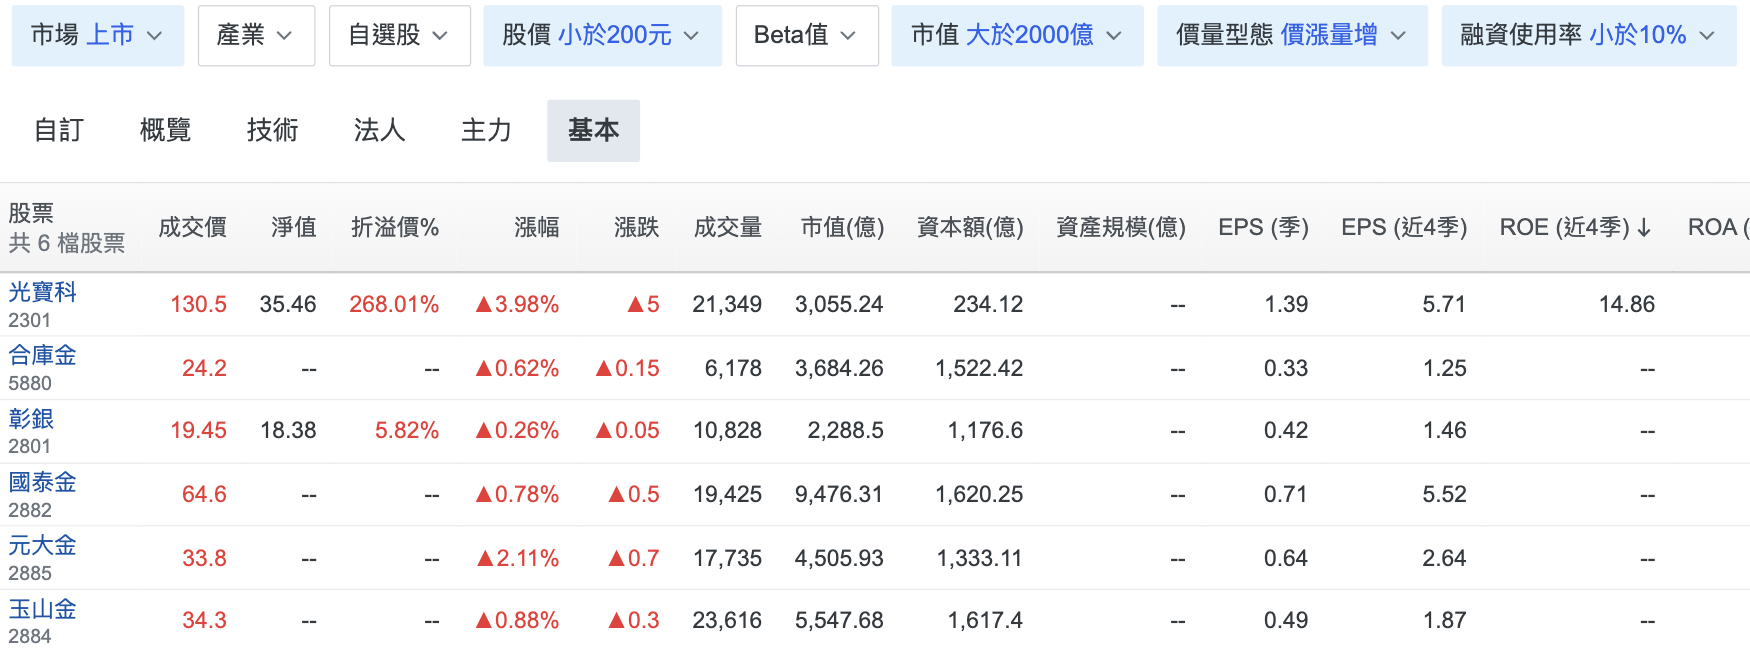This screenshot has width=1750, height=652.
Task: Switch to the 概覽 tab
Action: point(165,130)
